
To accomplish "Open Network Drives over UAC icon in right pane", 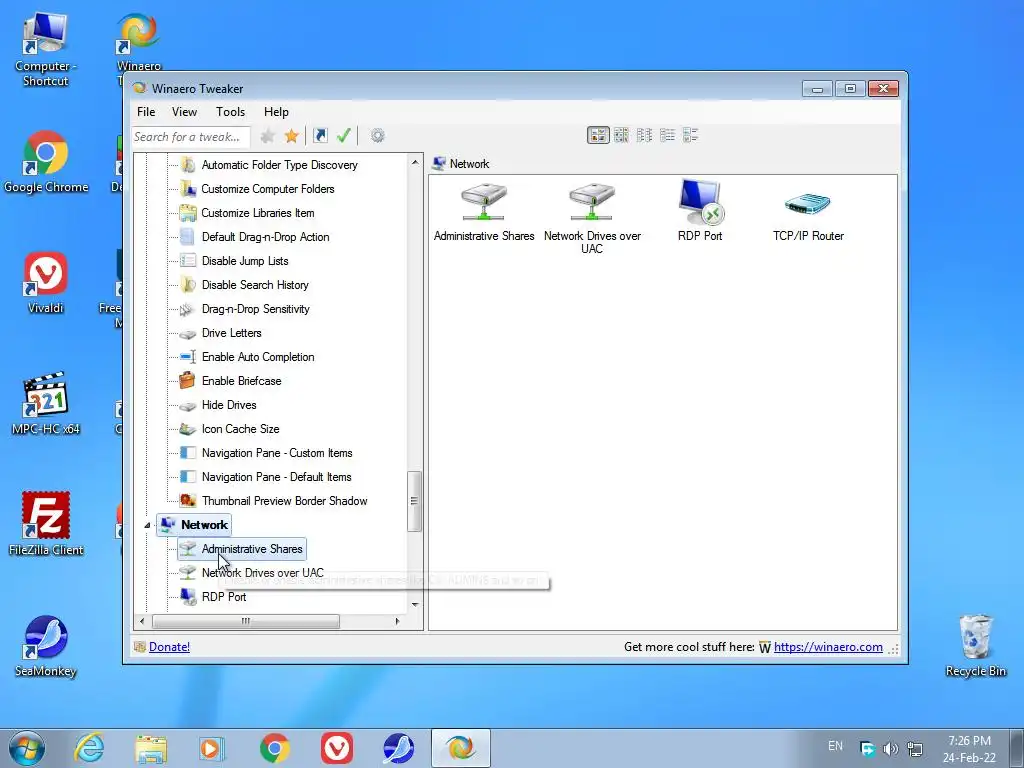I will pos(592,217).
